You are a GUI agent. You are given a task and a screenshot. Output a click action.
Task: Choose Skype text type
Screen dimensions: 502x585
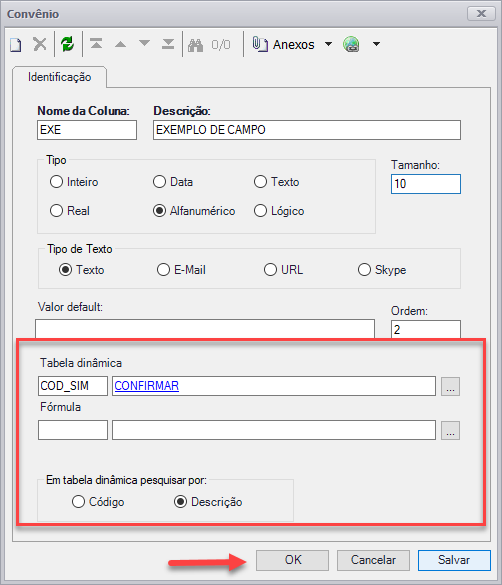pyautogui.click(x=382, y=270)
